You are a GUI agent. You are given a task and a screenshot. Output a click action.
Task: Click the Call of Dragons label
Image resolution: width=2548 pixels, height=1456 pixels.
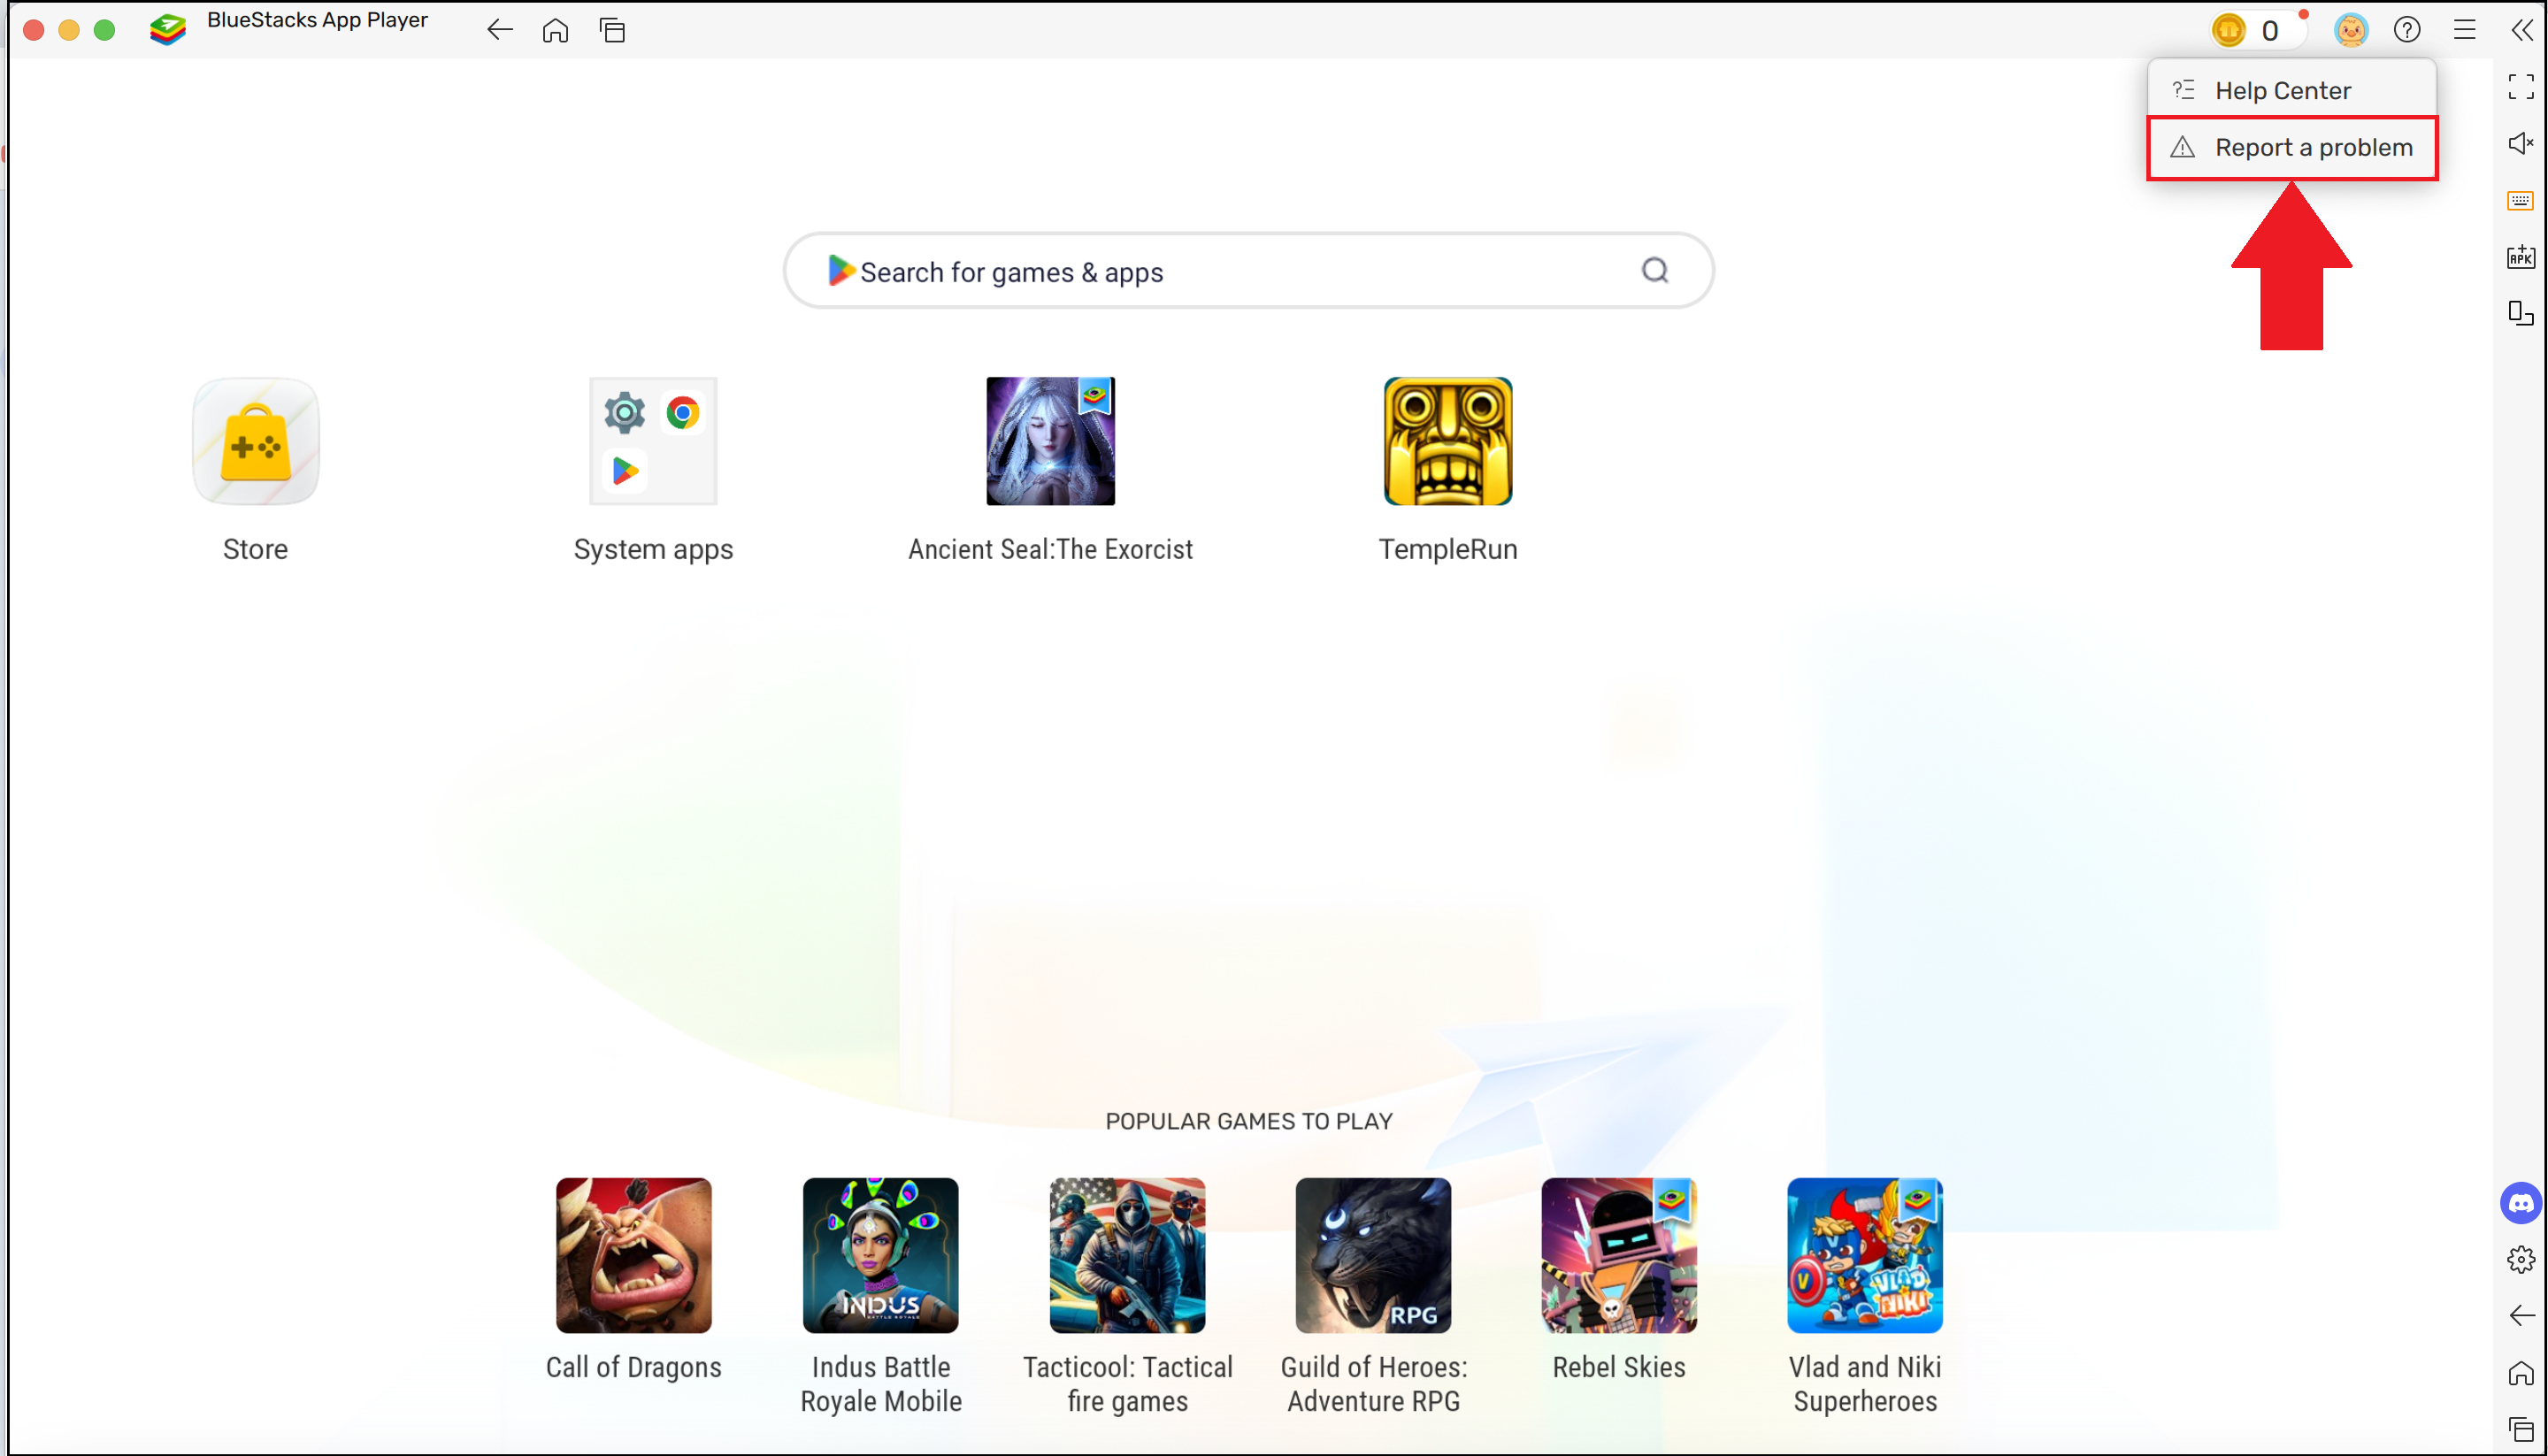coord(634,1368)
